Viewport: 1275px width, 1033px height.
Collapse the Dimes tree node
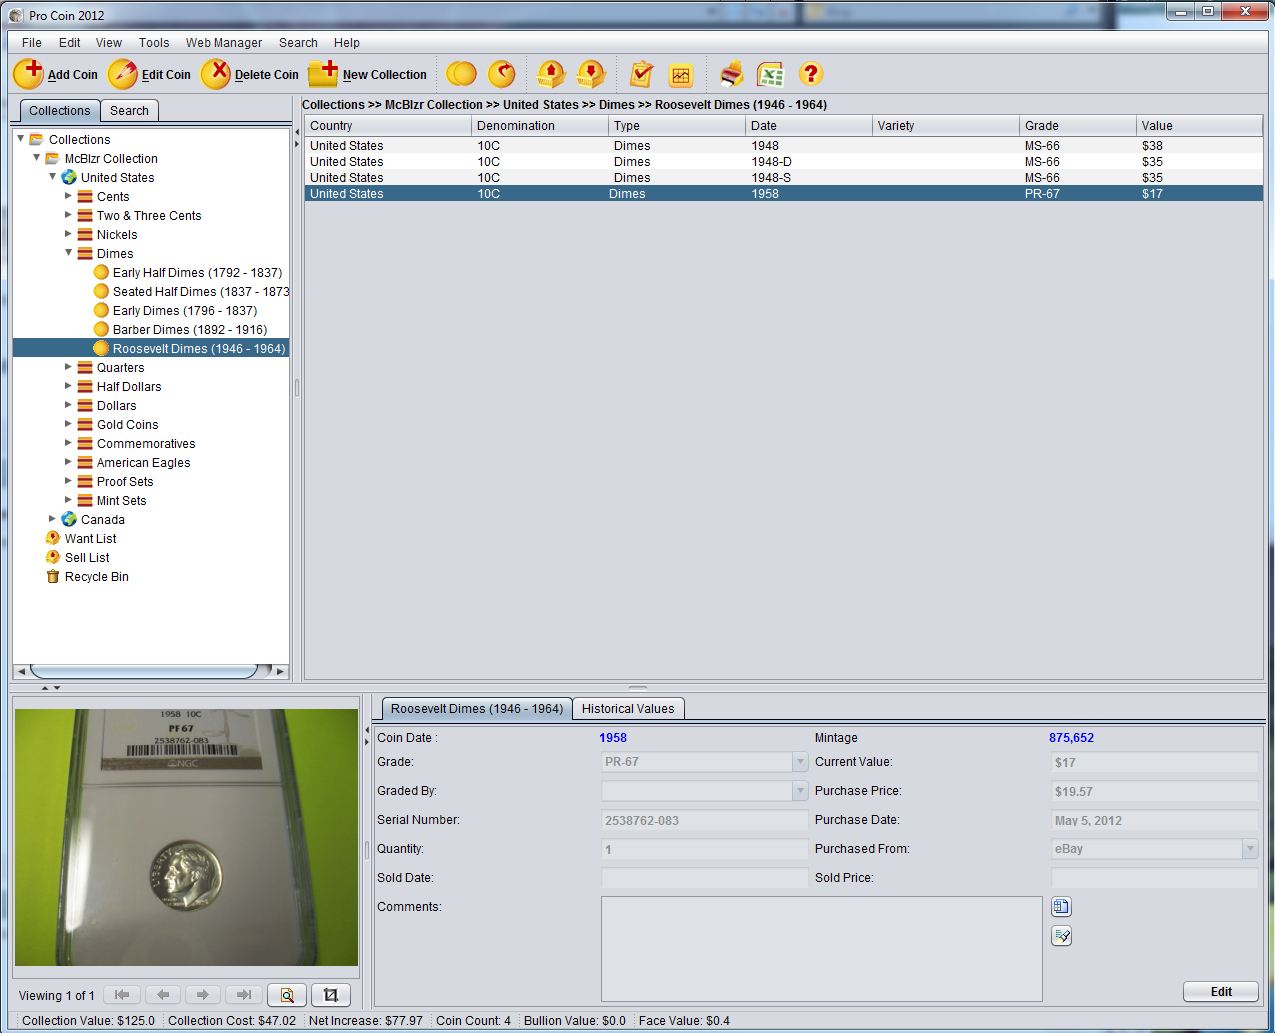click(69, 253)
